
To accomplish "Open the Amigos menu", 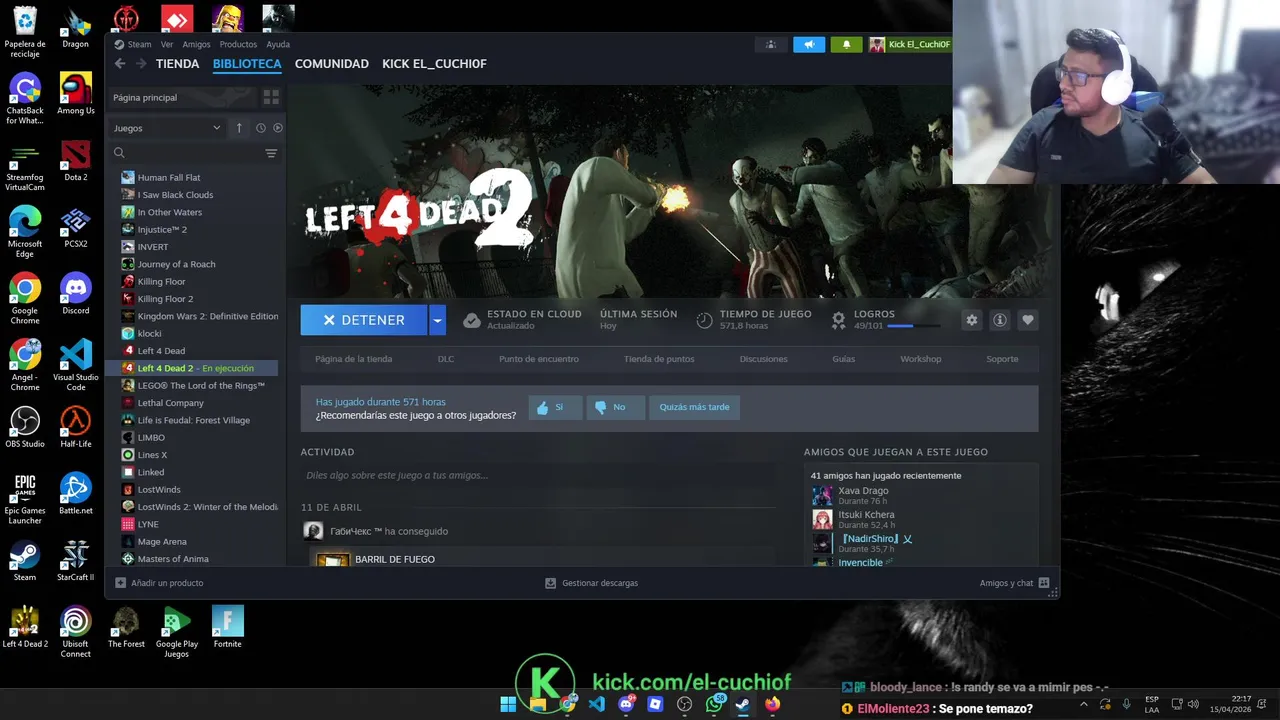I will [196, 44].
